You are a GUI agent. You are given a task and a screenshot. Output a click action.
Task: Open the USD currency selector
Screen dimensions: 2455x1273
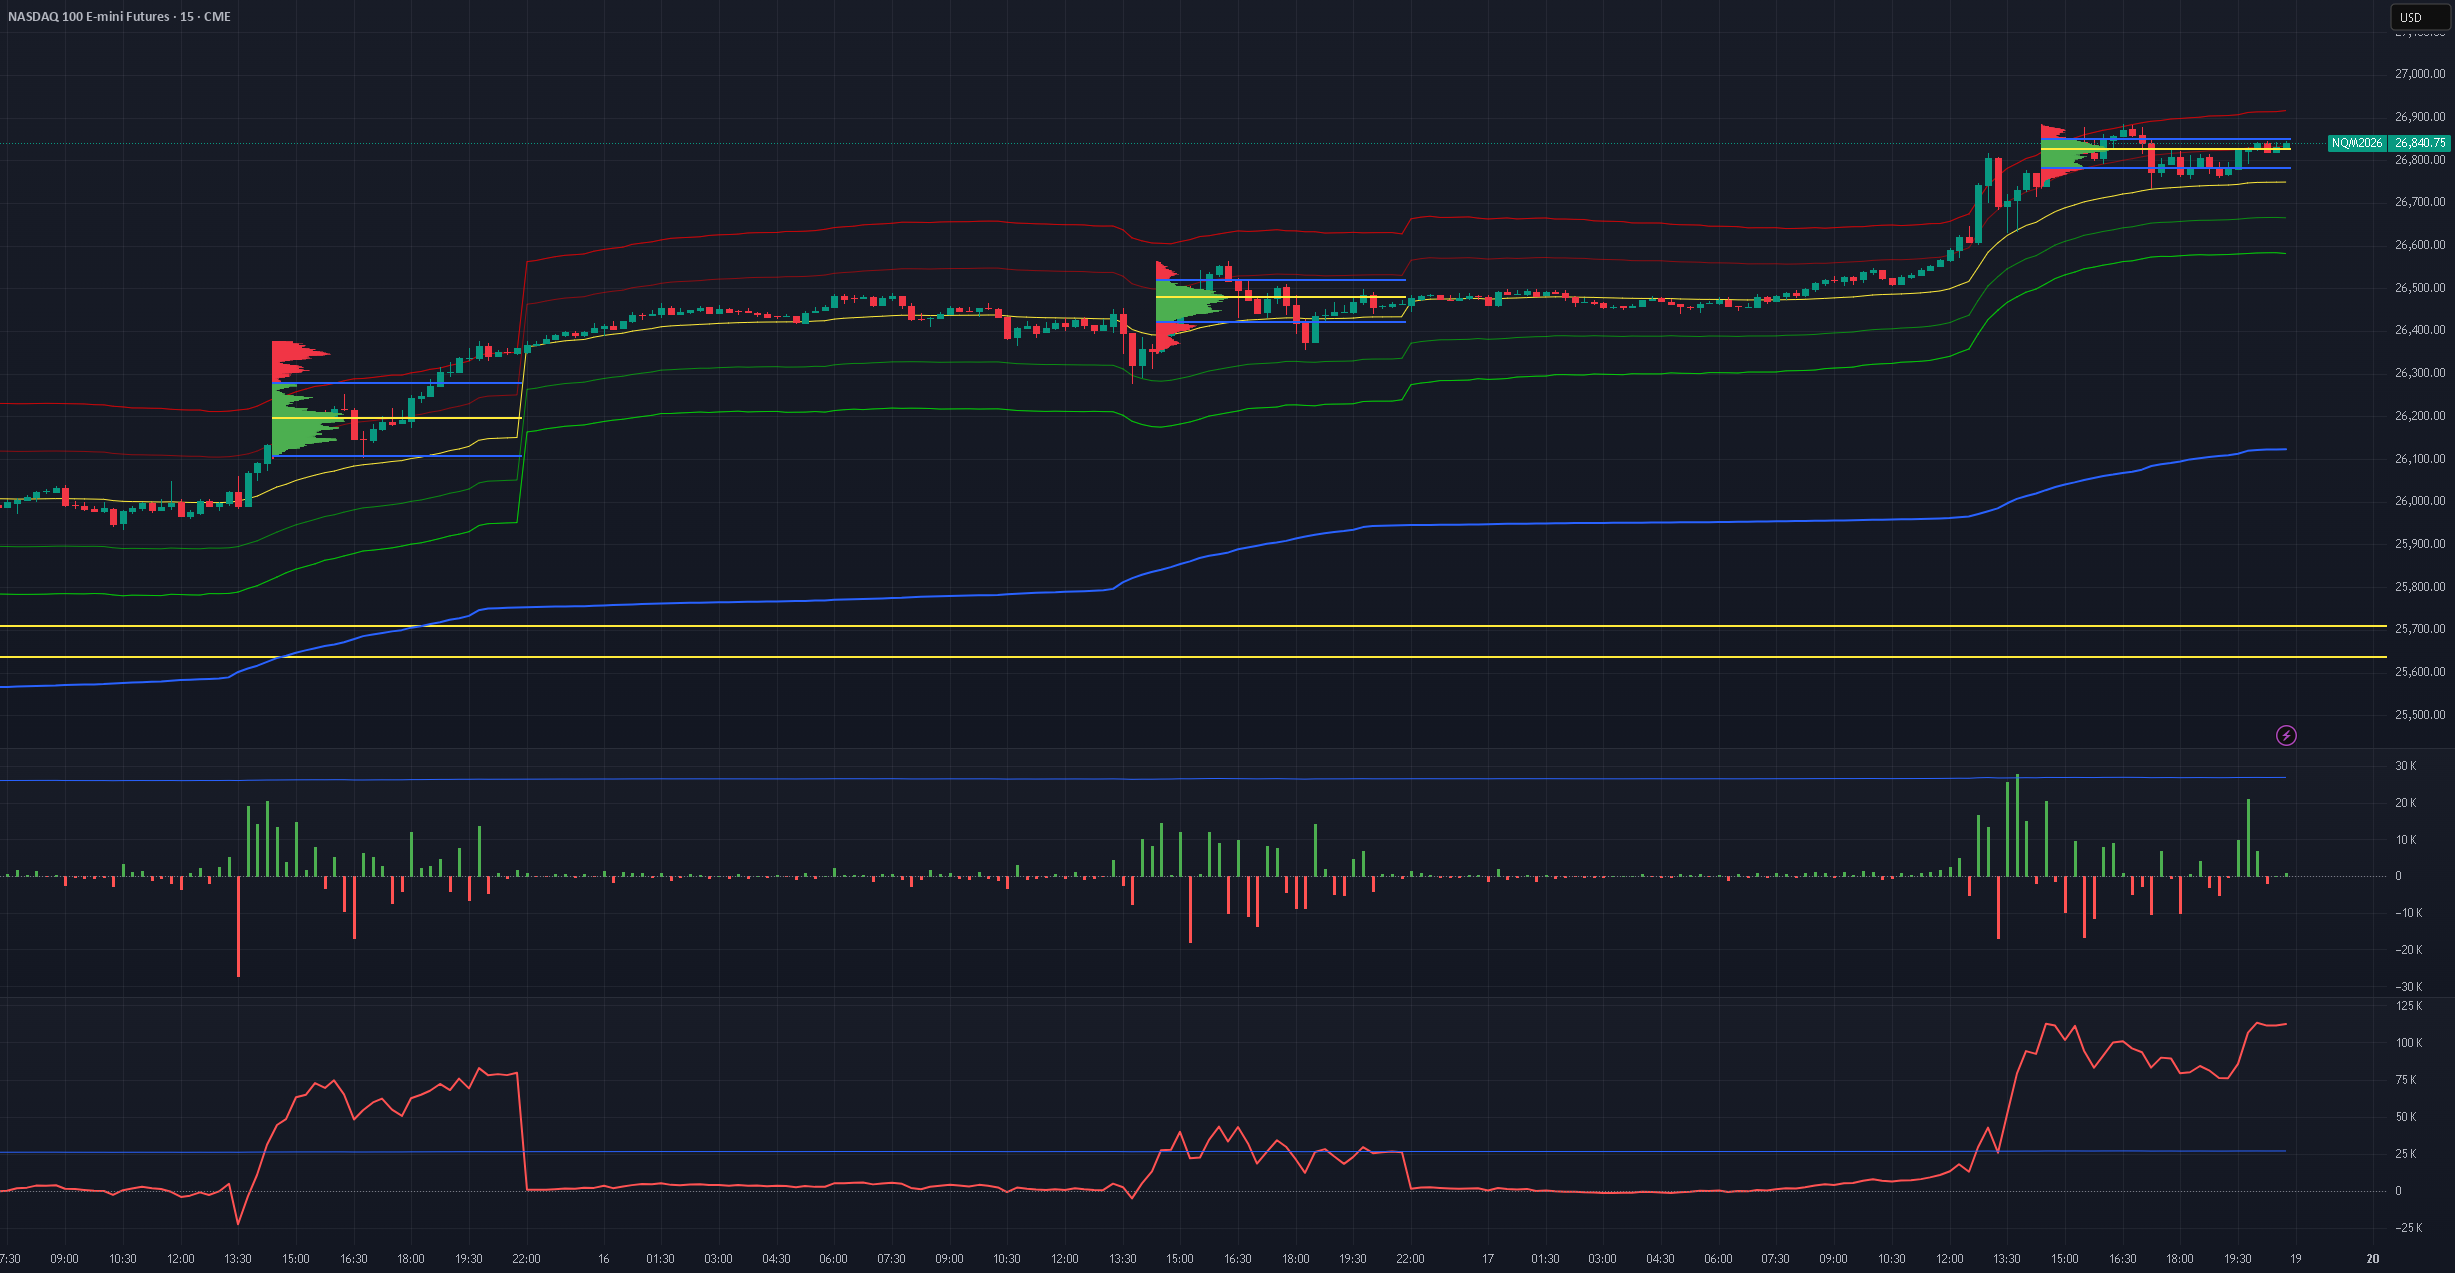click(2420, 17)
